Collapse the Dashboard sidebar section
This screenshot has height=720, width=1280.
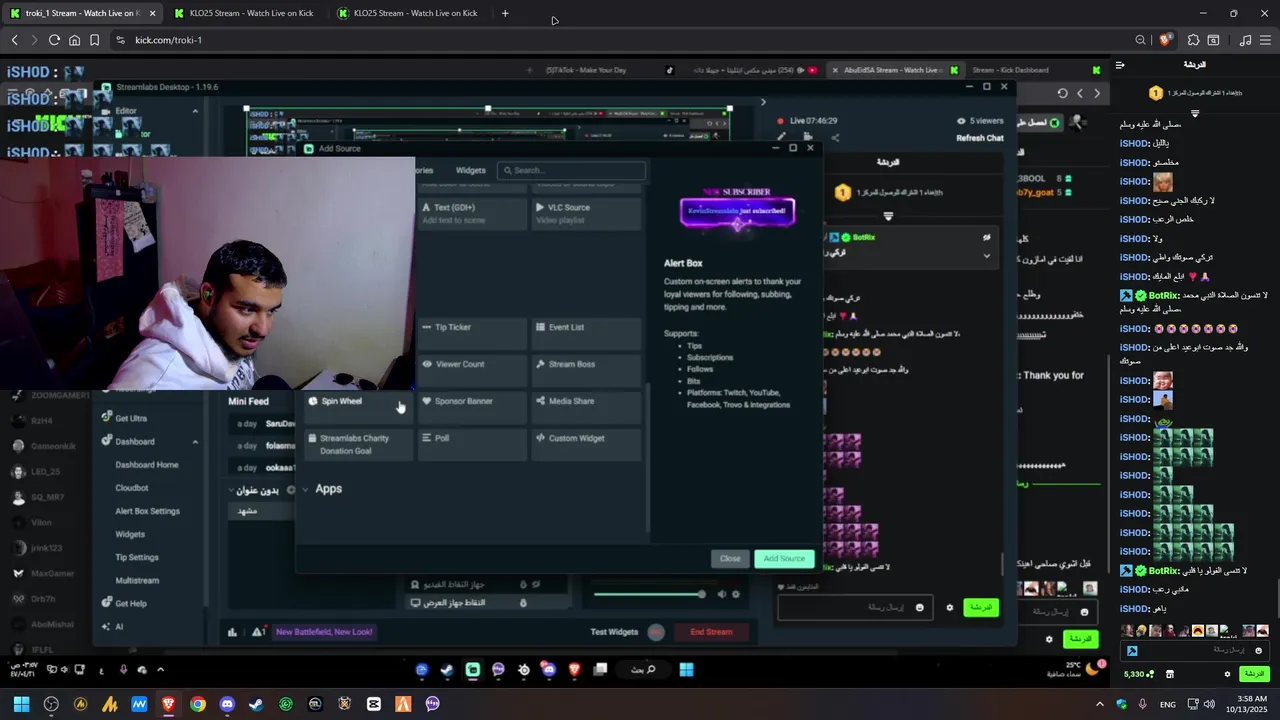(x=195, y=442)
